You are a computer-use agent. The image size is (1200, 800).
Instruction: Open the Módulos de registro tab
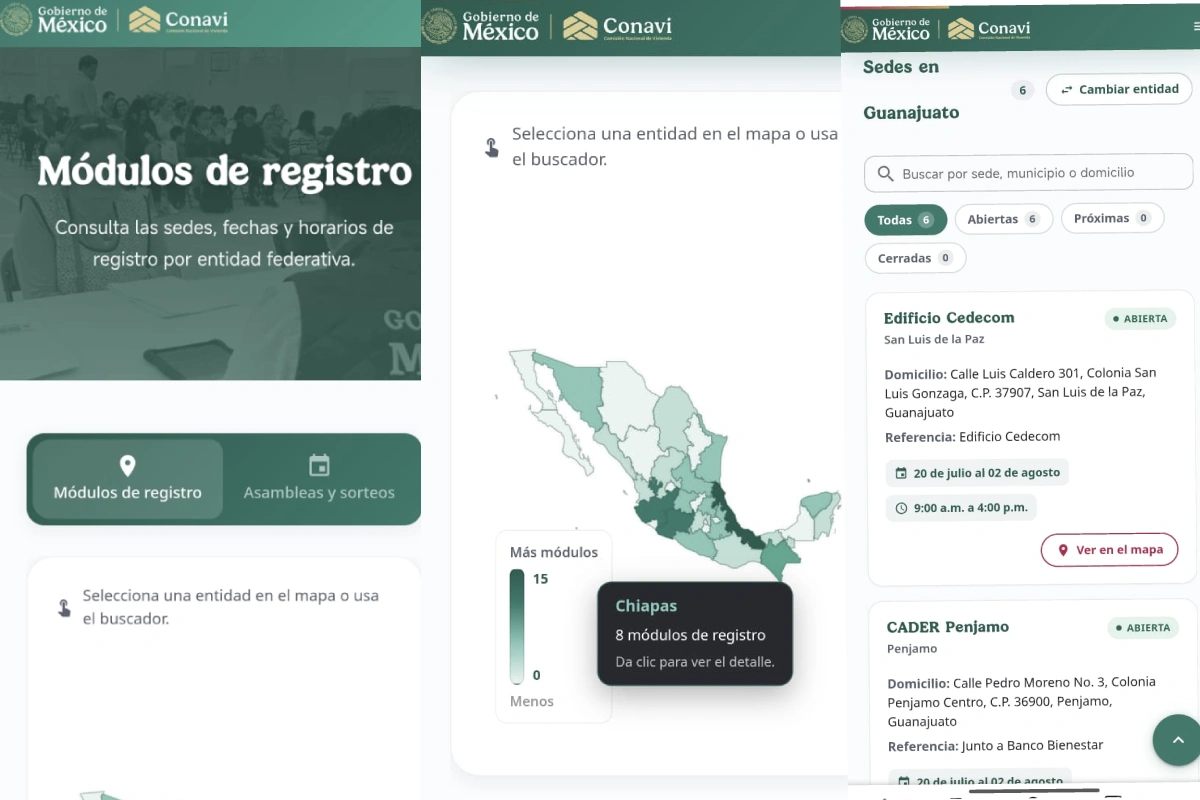tap(128, 479)
